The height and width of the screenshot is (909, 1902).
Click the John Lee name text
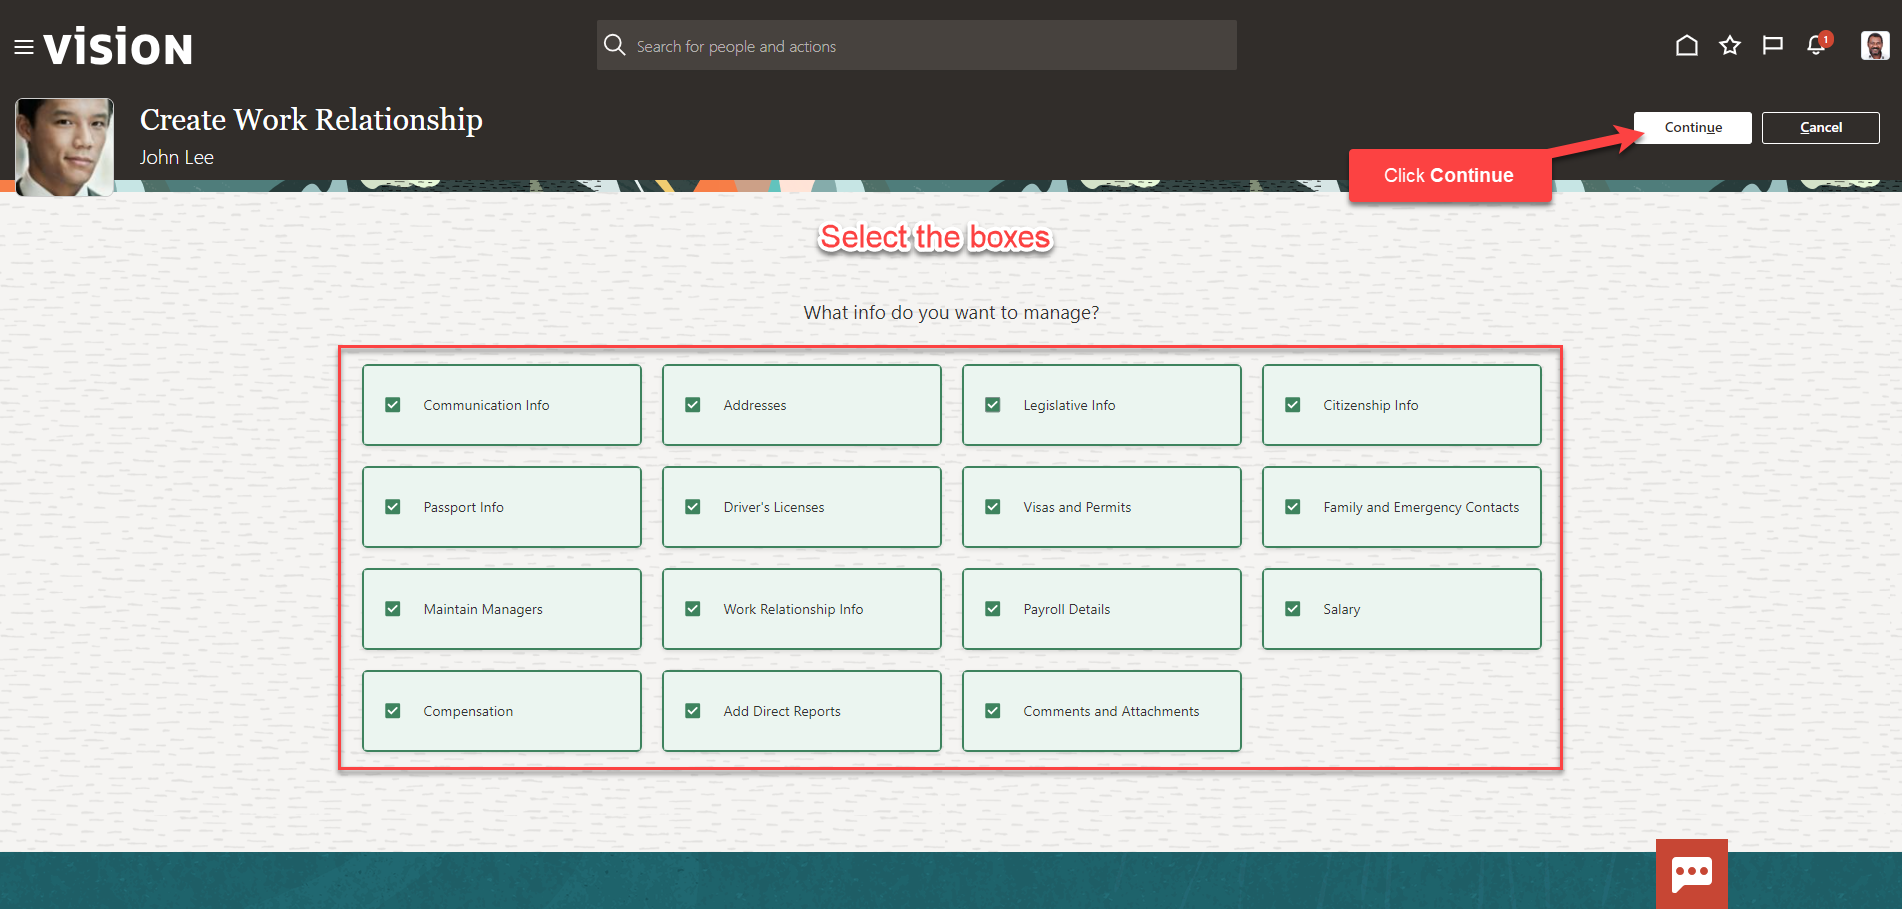[177, 157]
